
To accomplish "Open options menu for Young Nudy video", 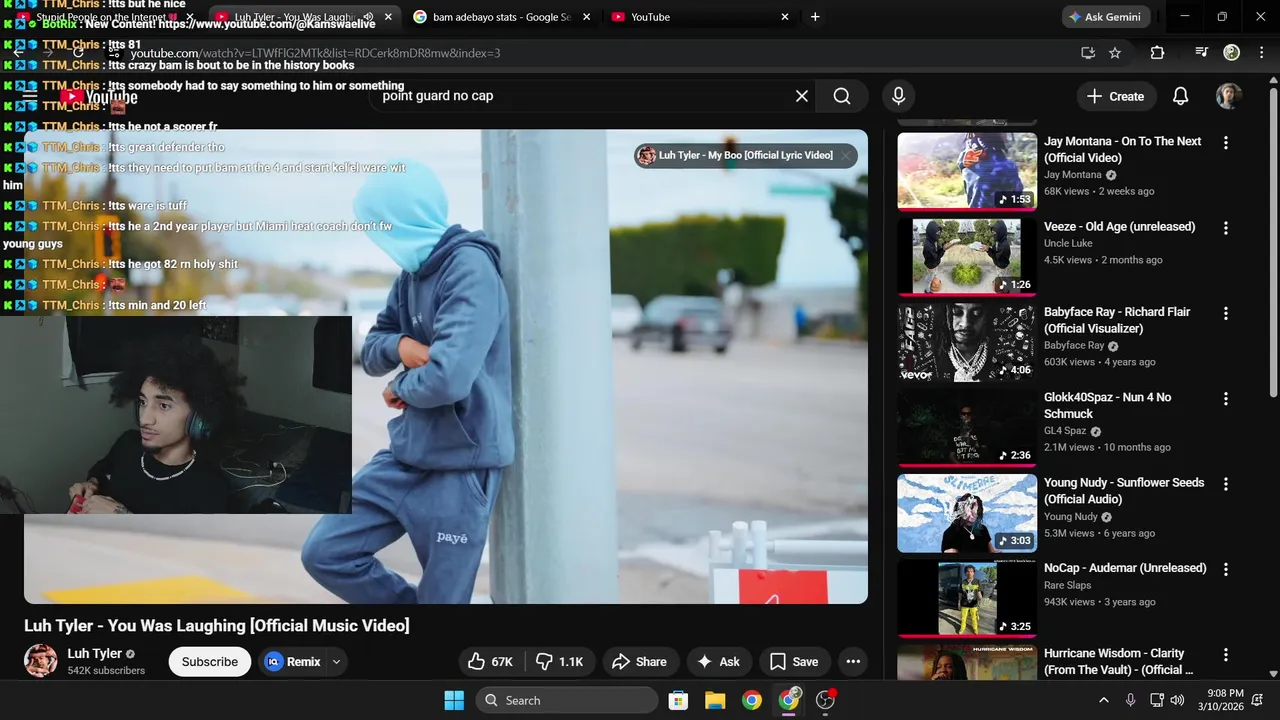I will click(x=1225, y=484).
